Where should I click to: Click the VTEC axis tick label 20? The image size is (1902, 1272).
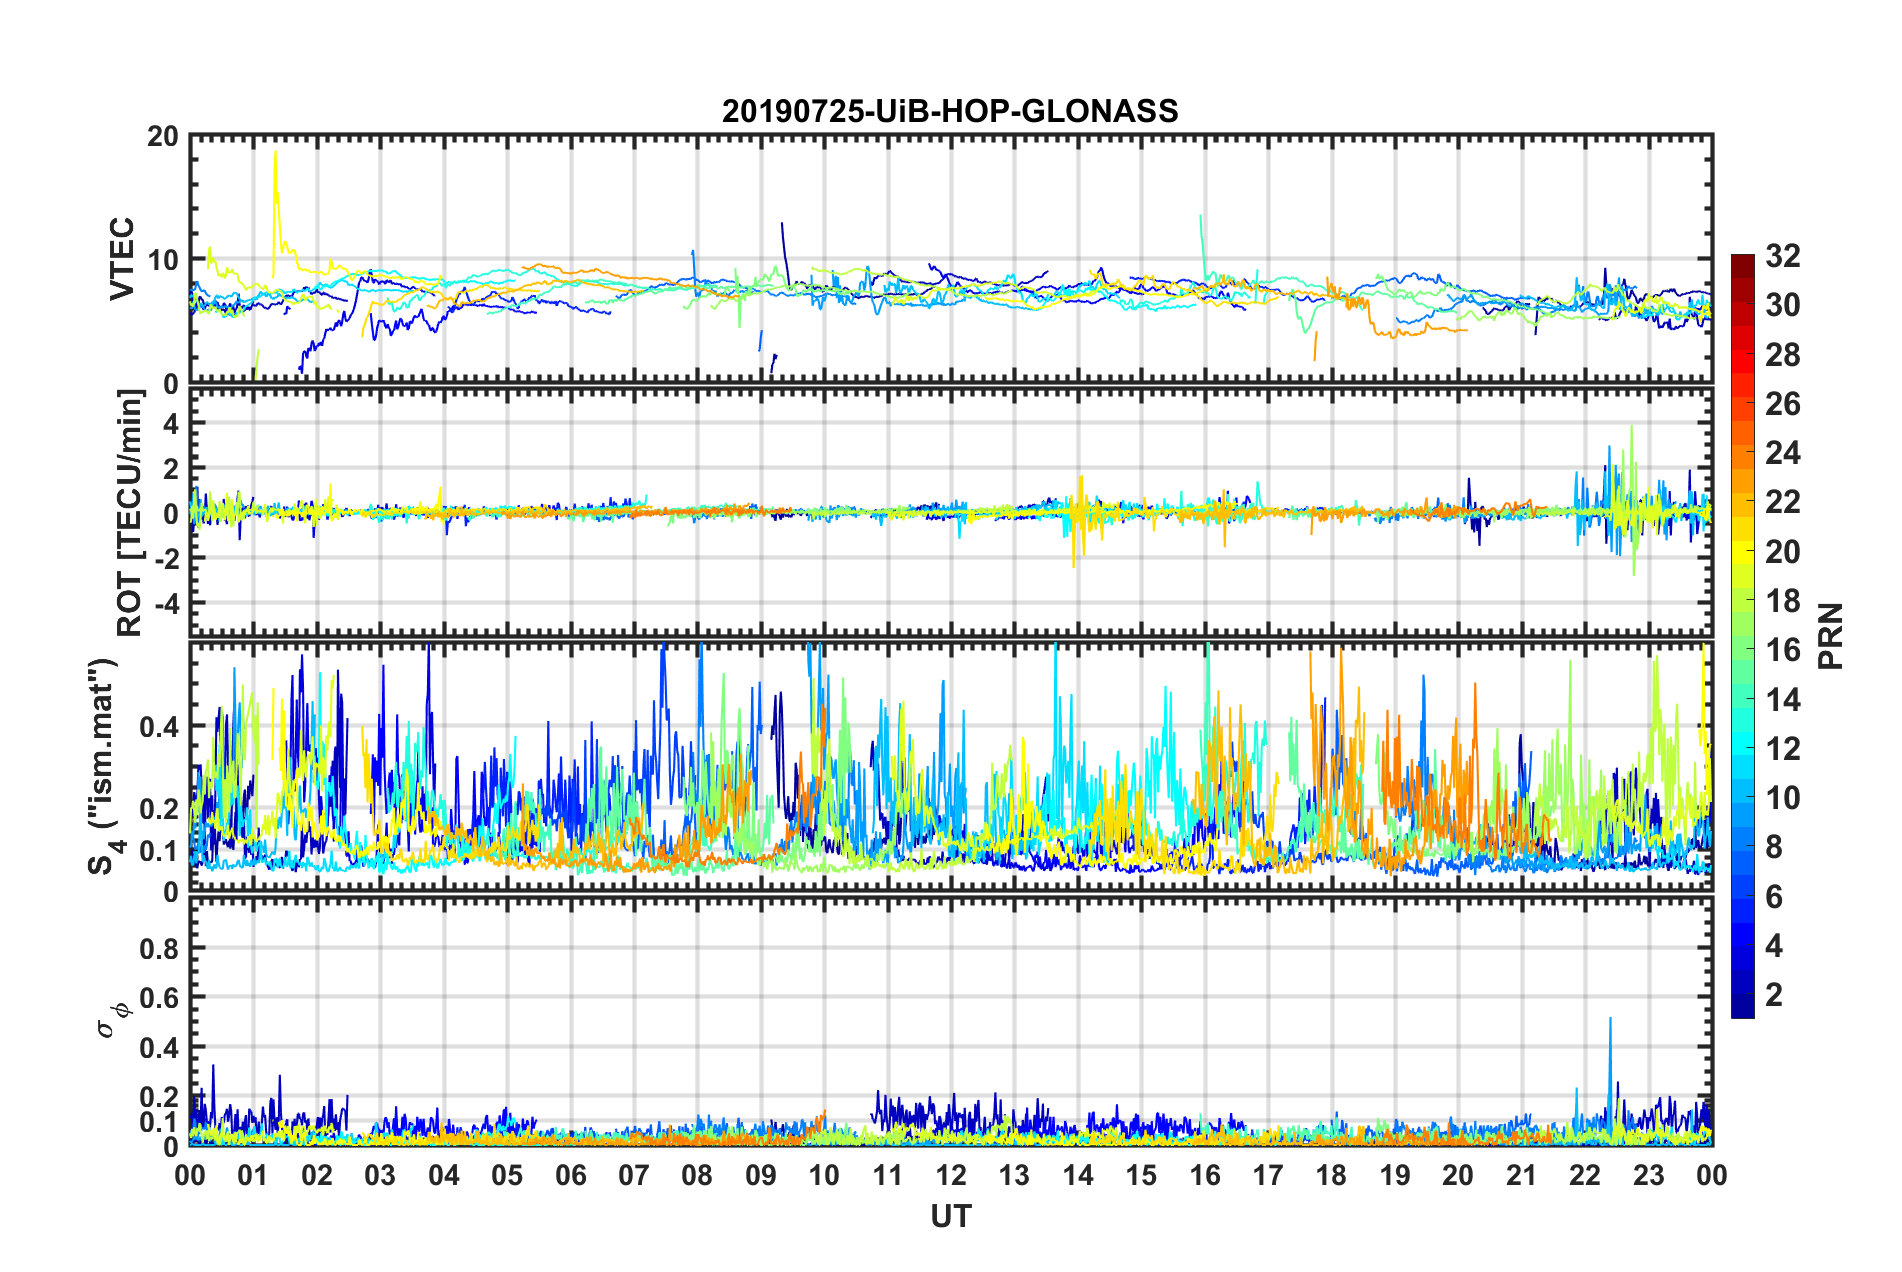point(162,137)
